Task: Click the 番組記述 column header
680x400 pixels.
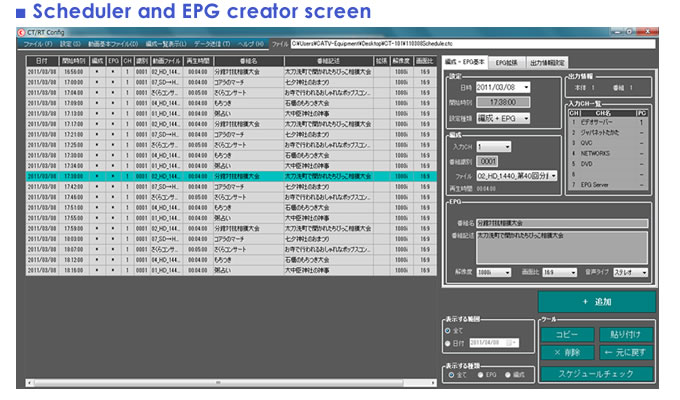Action: [328, 61]
